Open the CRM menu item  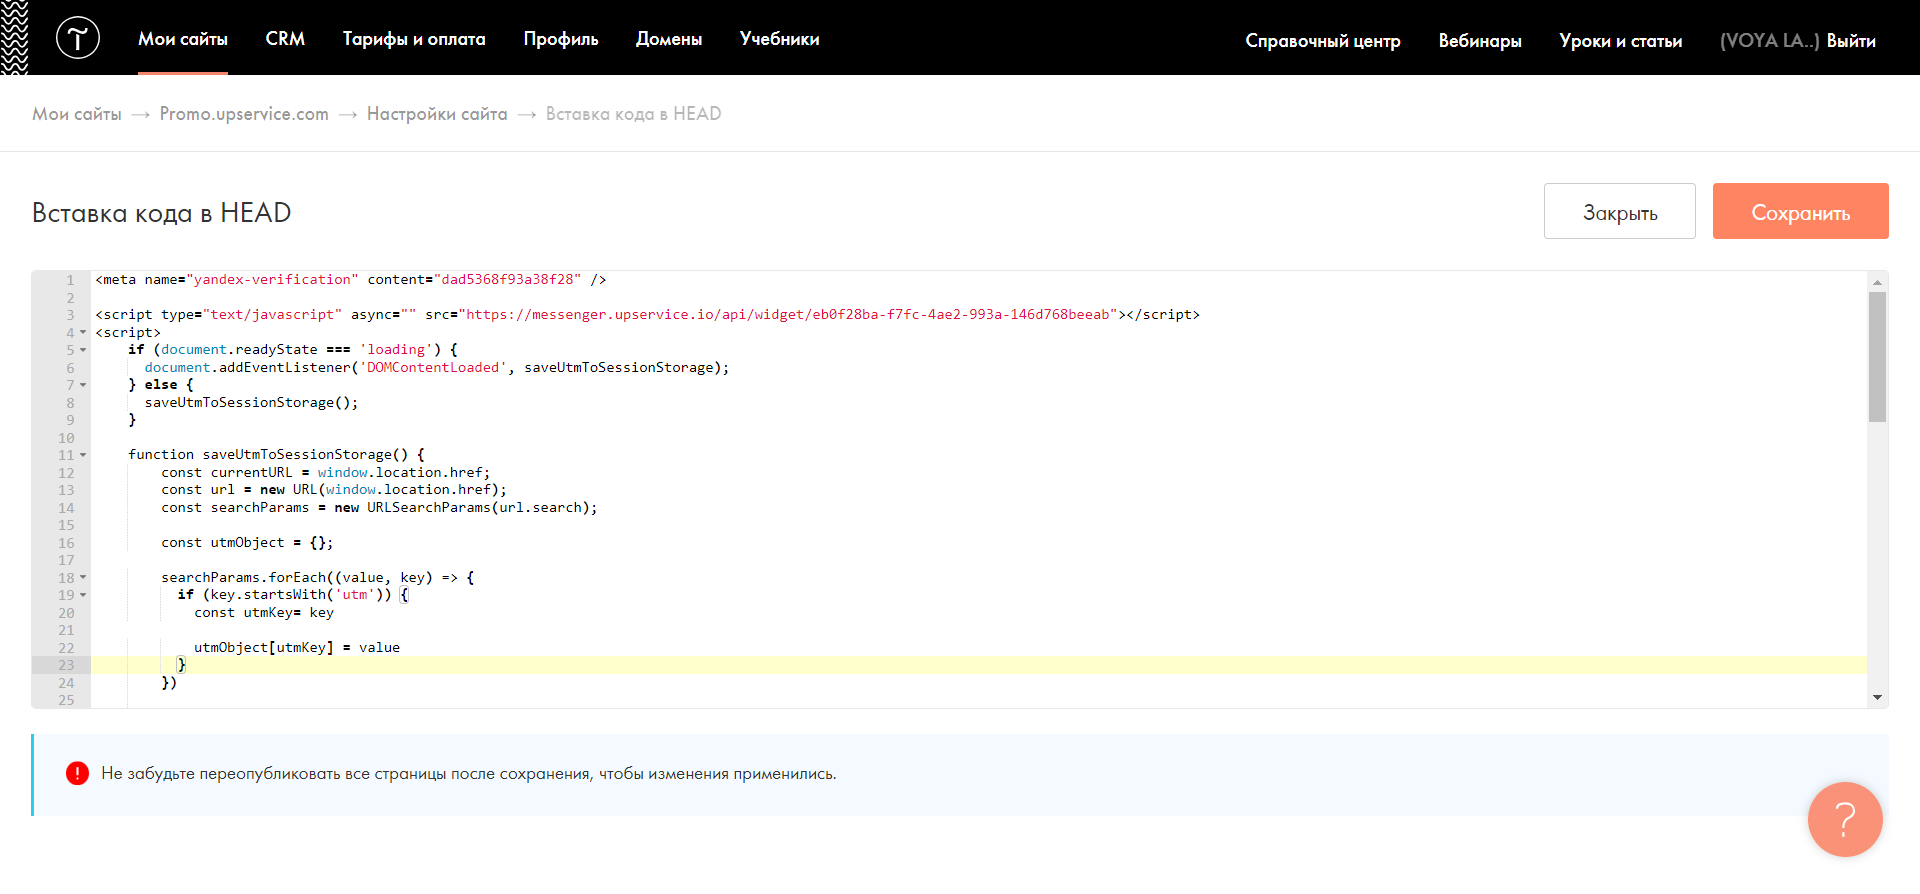(x=285, y=39)
